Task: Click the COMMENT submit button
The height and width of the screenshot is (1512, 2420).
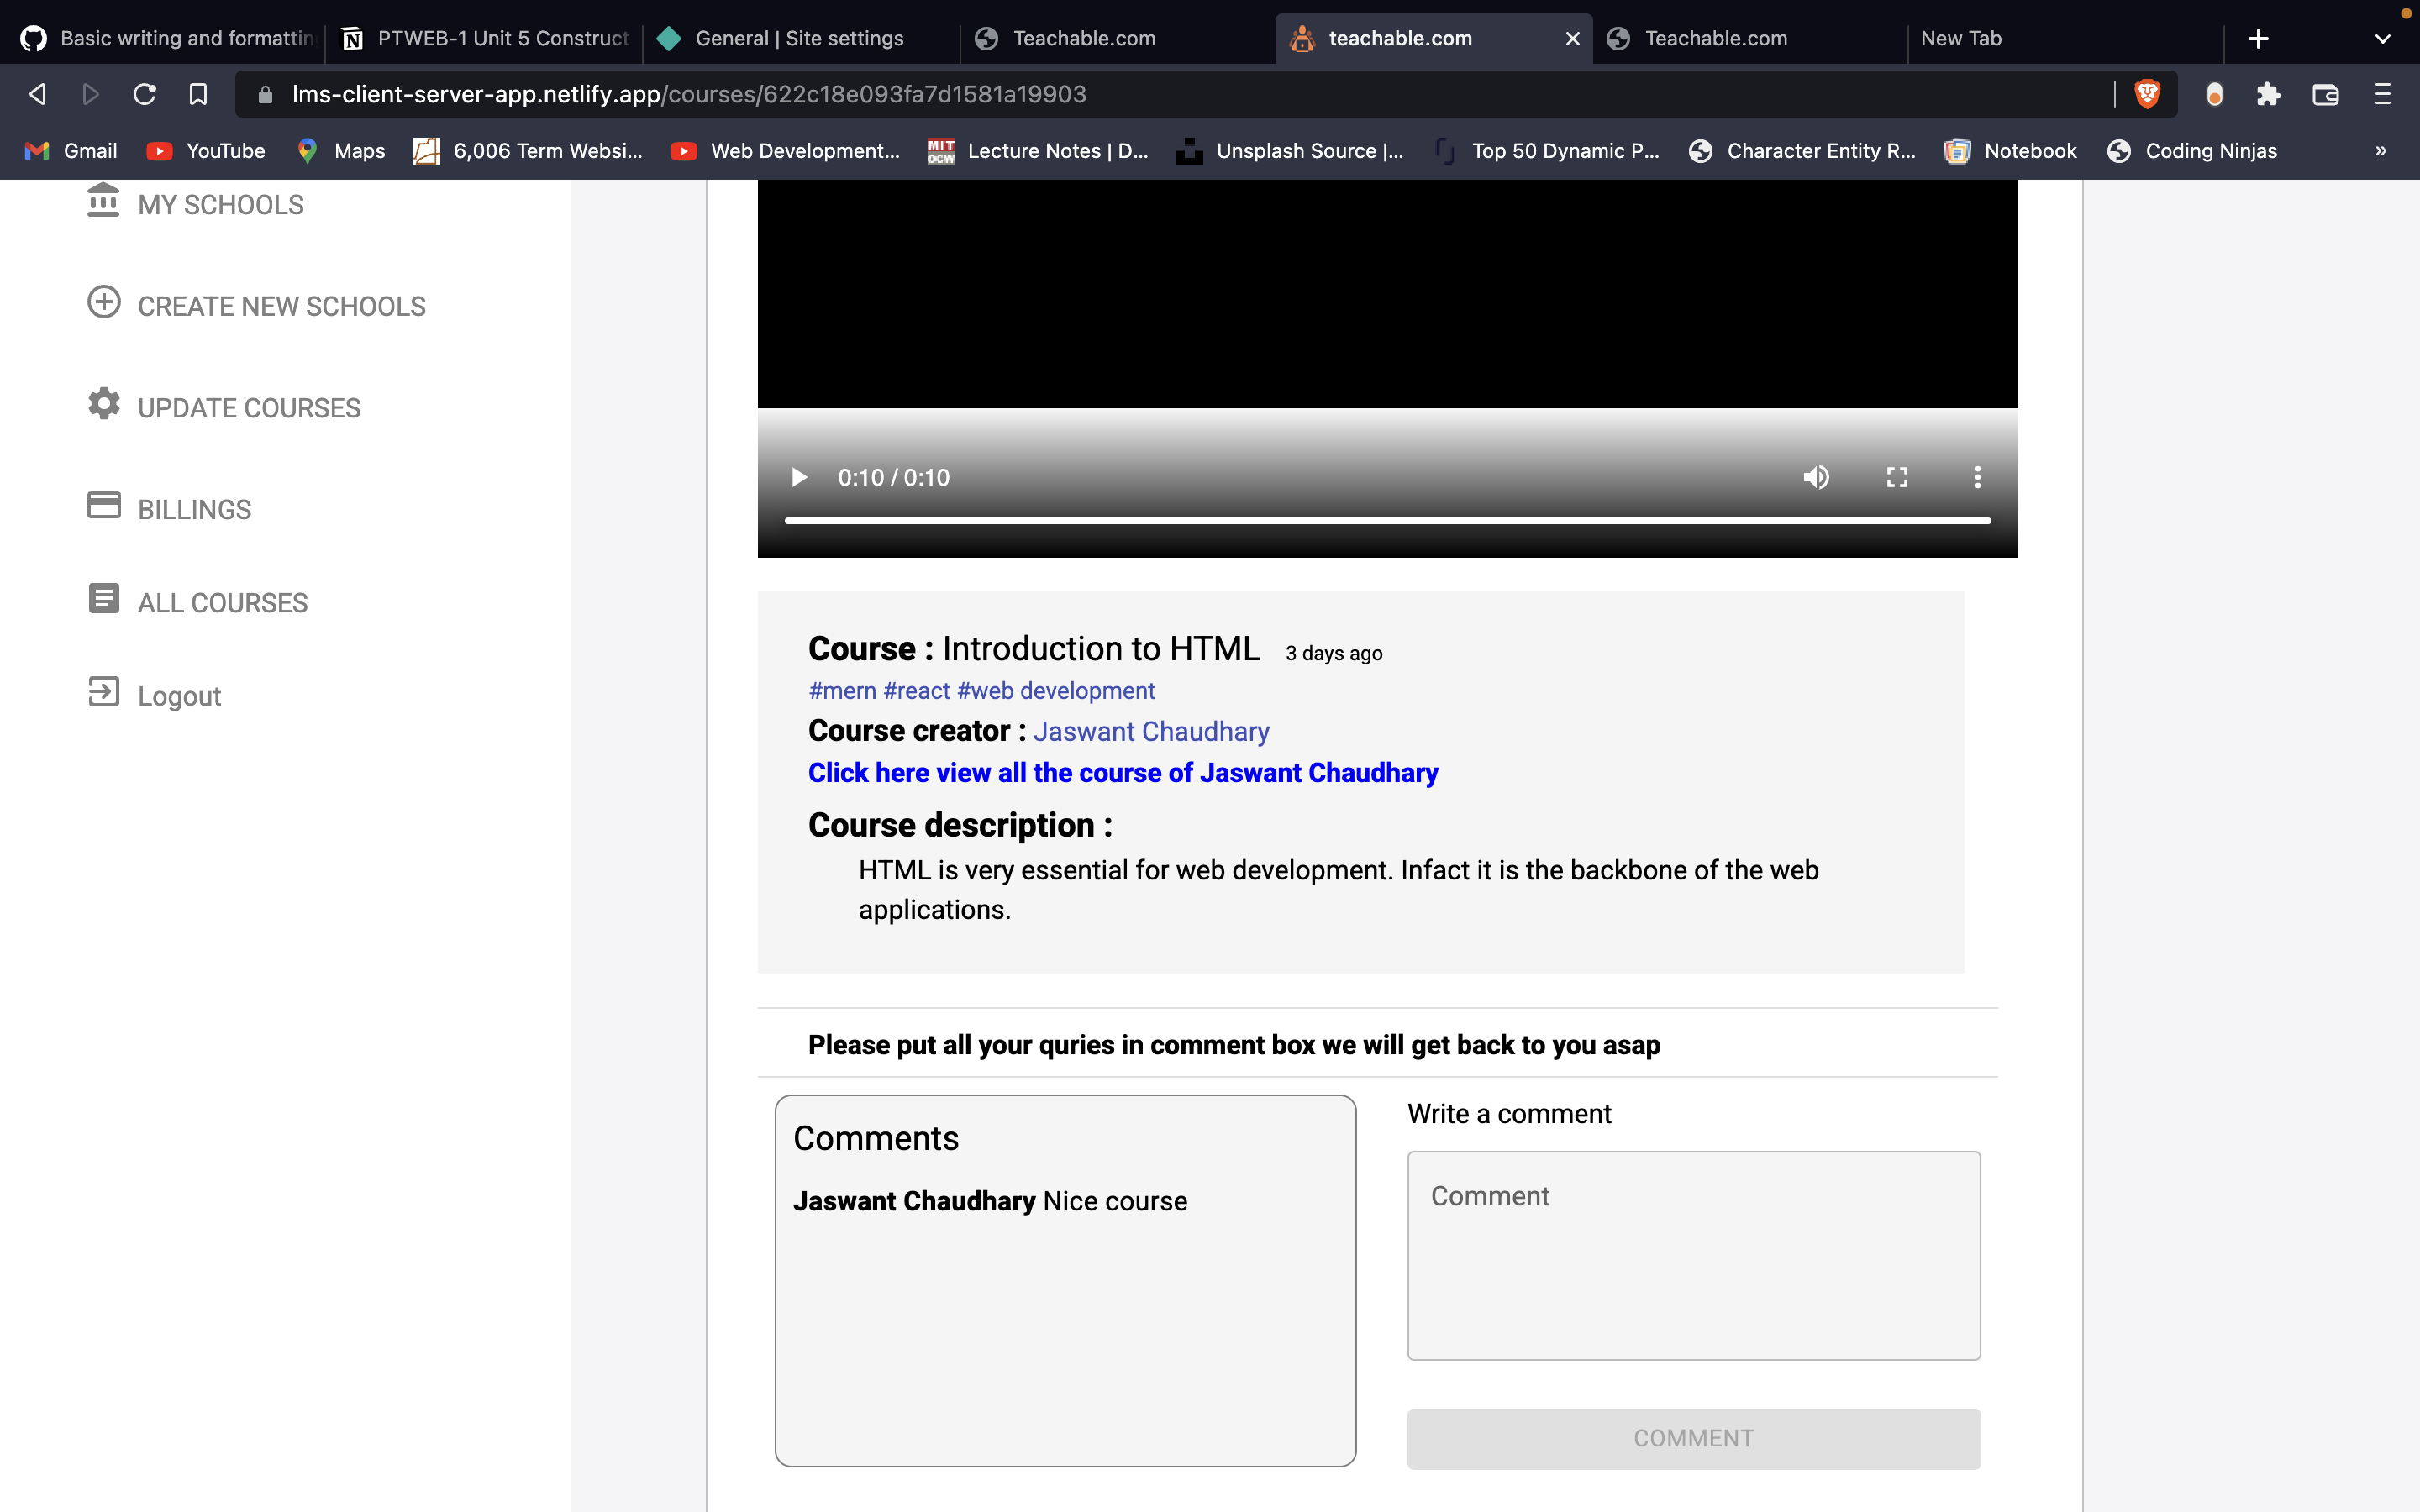Action: tap(1692, 1437)
